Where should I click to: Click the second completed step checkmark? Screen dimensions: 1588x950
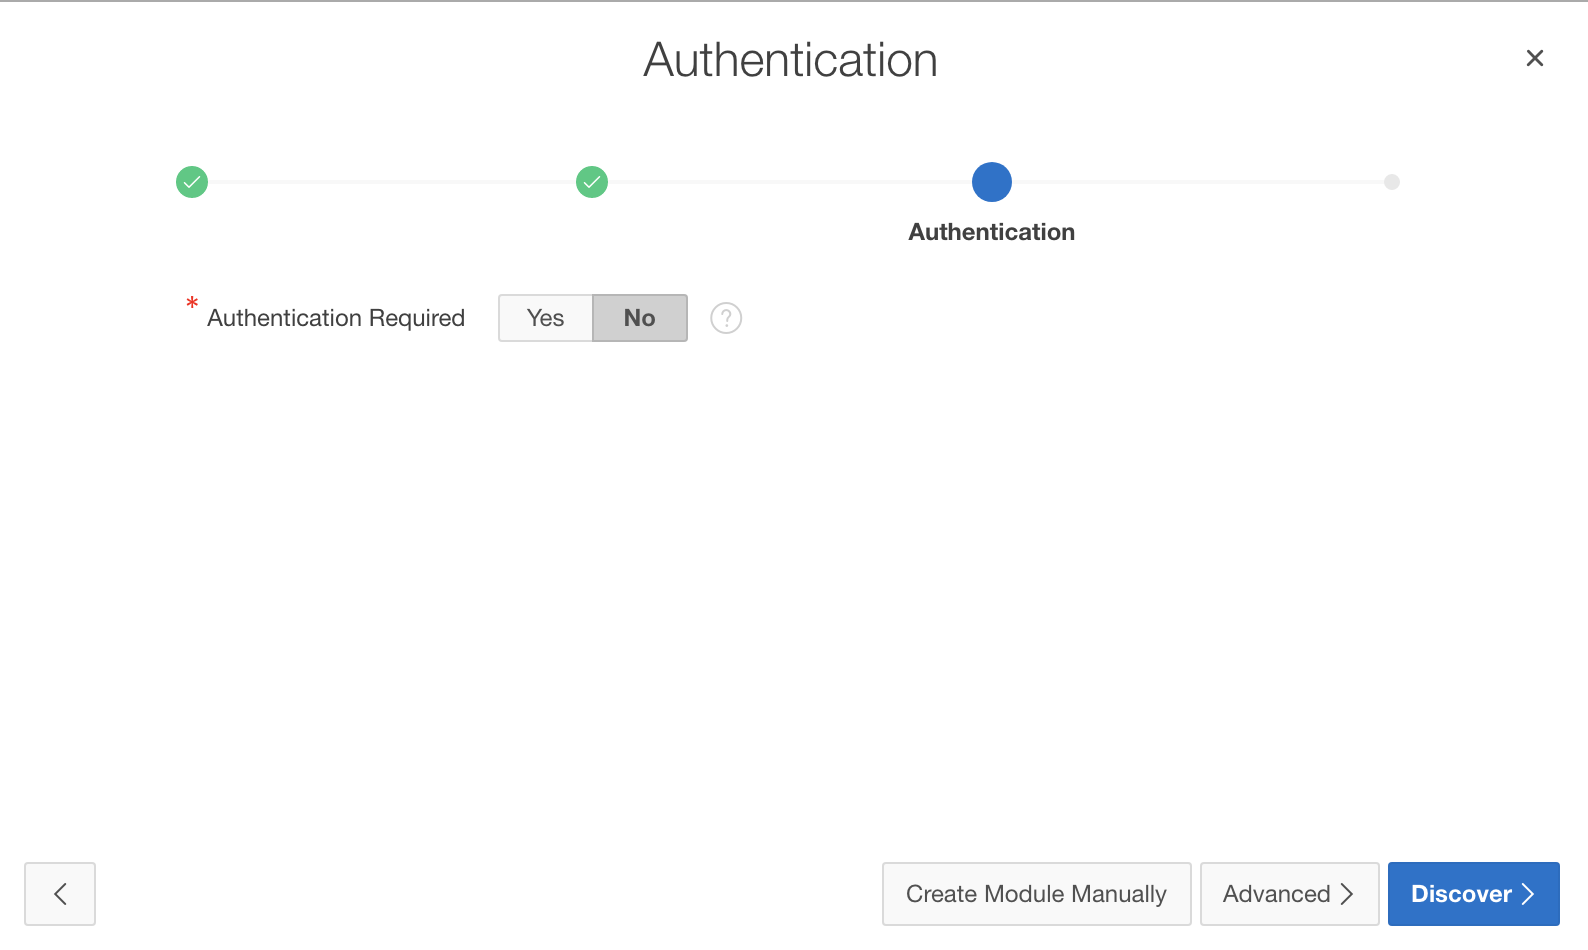point(592,182)
